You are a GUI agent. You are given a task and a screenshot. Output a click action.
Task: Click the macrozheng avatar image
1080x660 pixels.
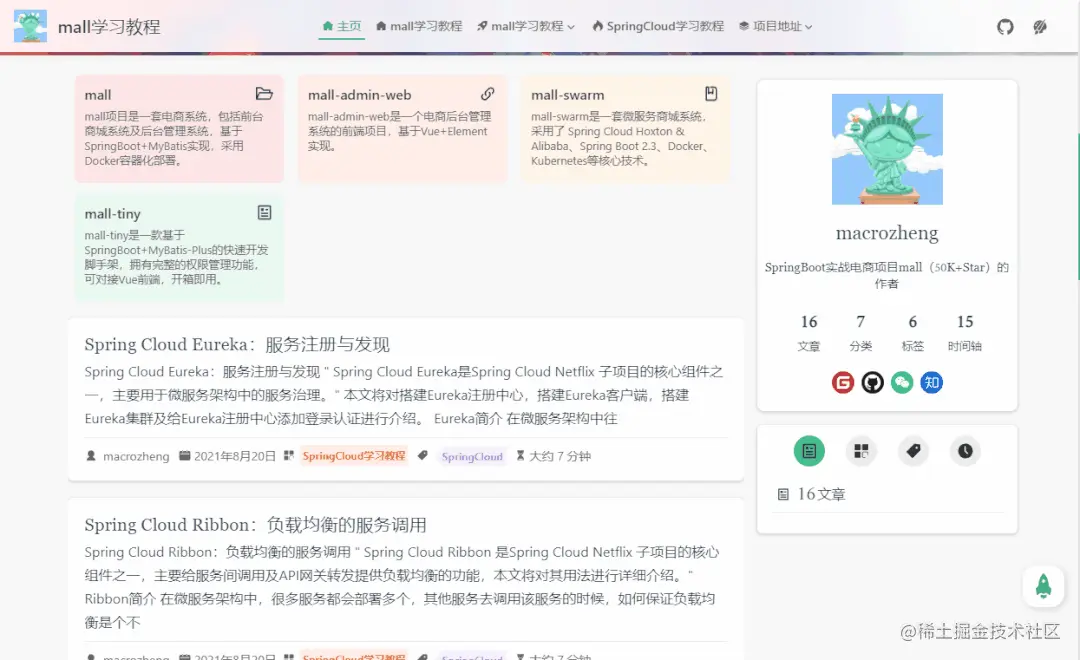(887, 149)
